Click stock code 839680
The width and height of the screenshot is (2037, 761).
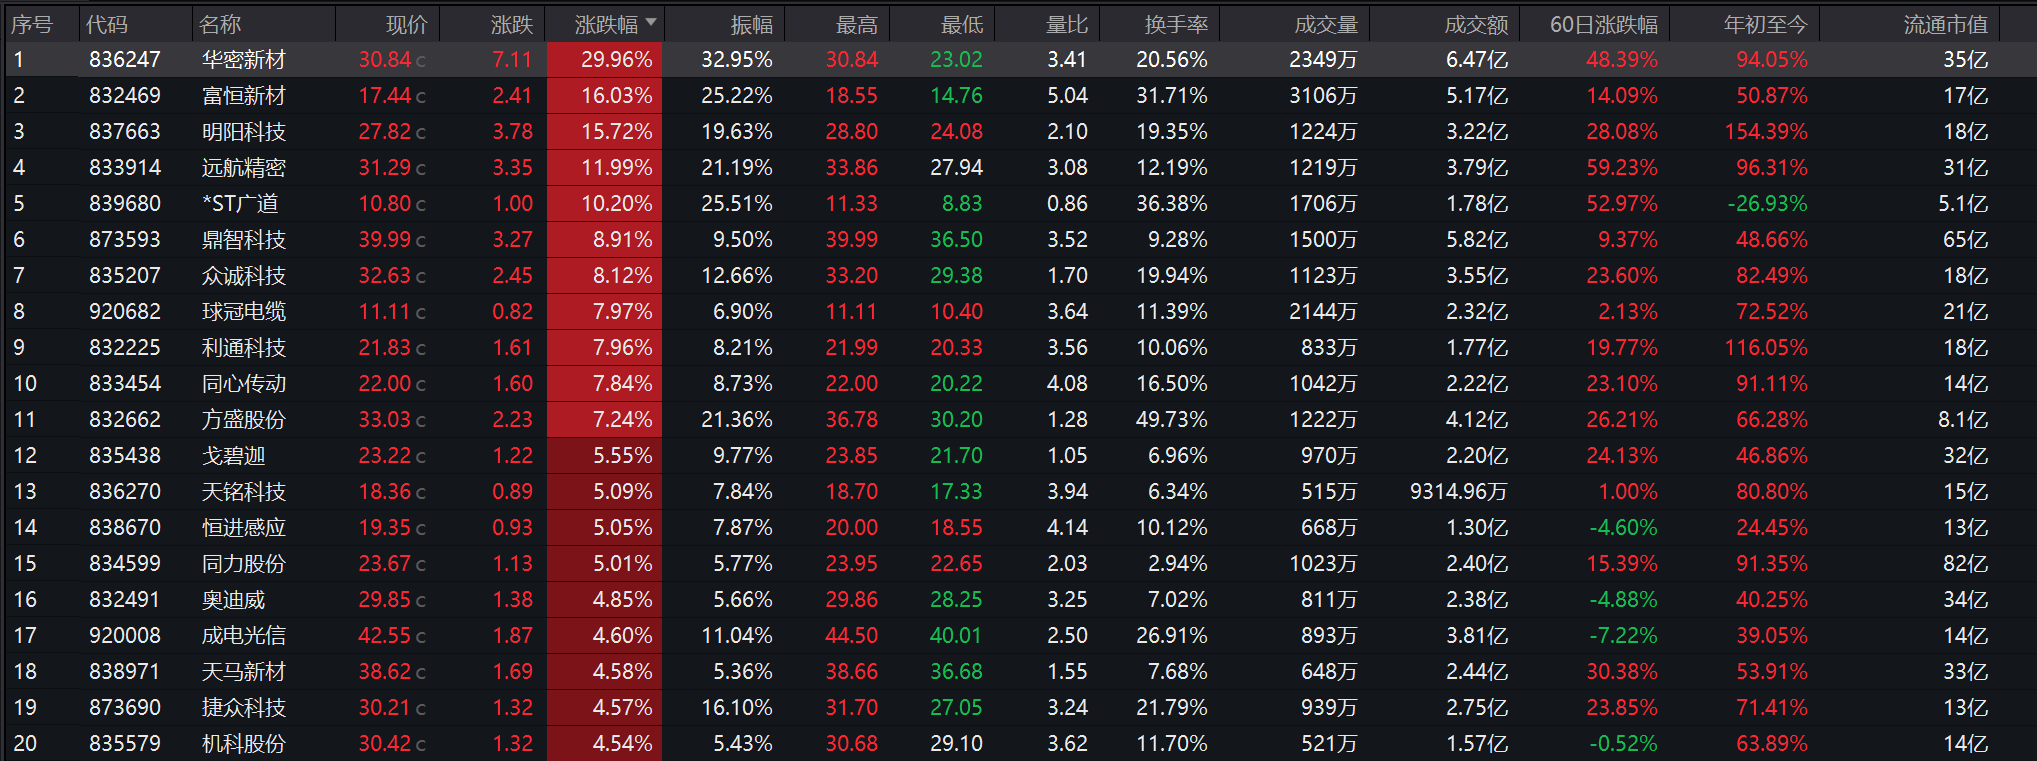click(125, 204)
